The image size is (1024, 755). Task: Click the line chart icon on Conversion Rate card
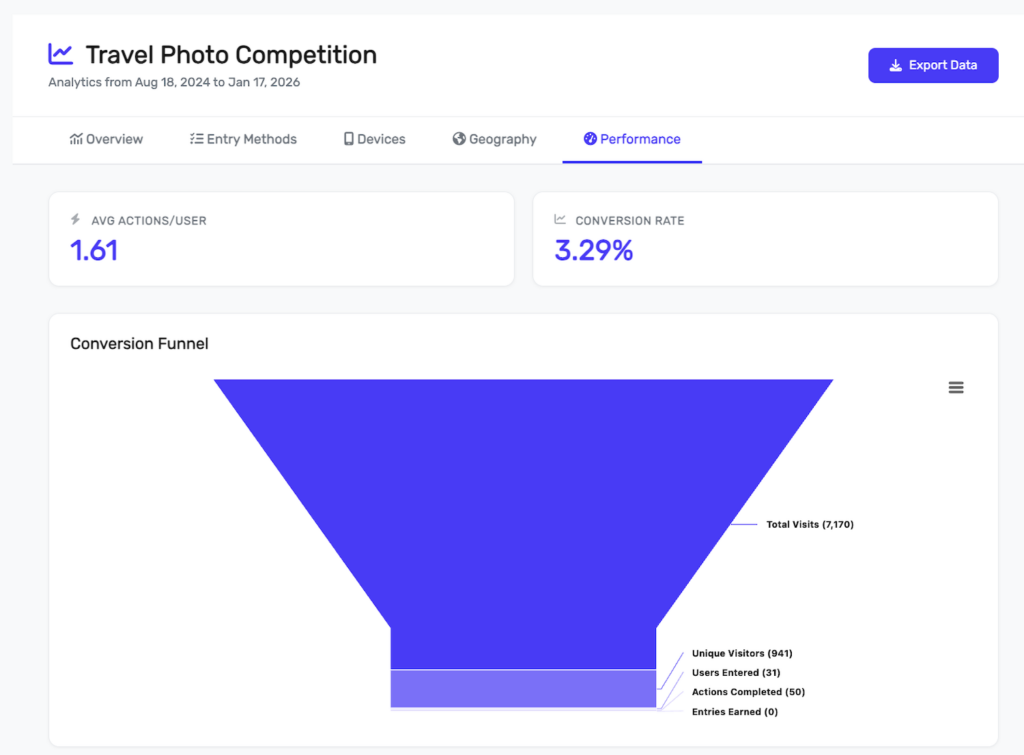(x=560, y=219)
